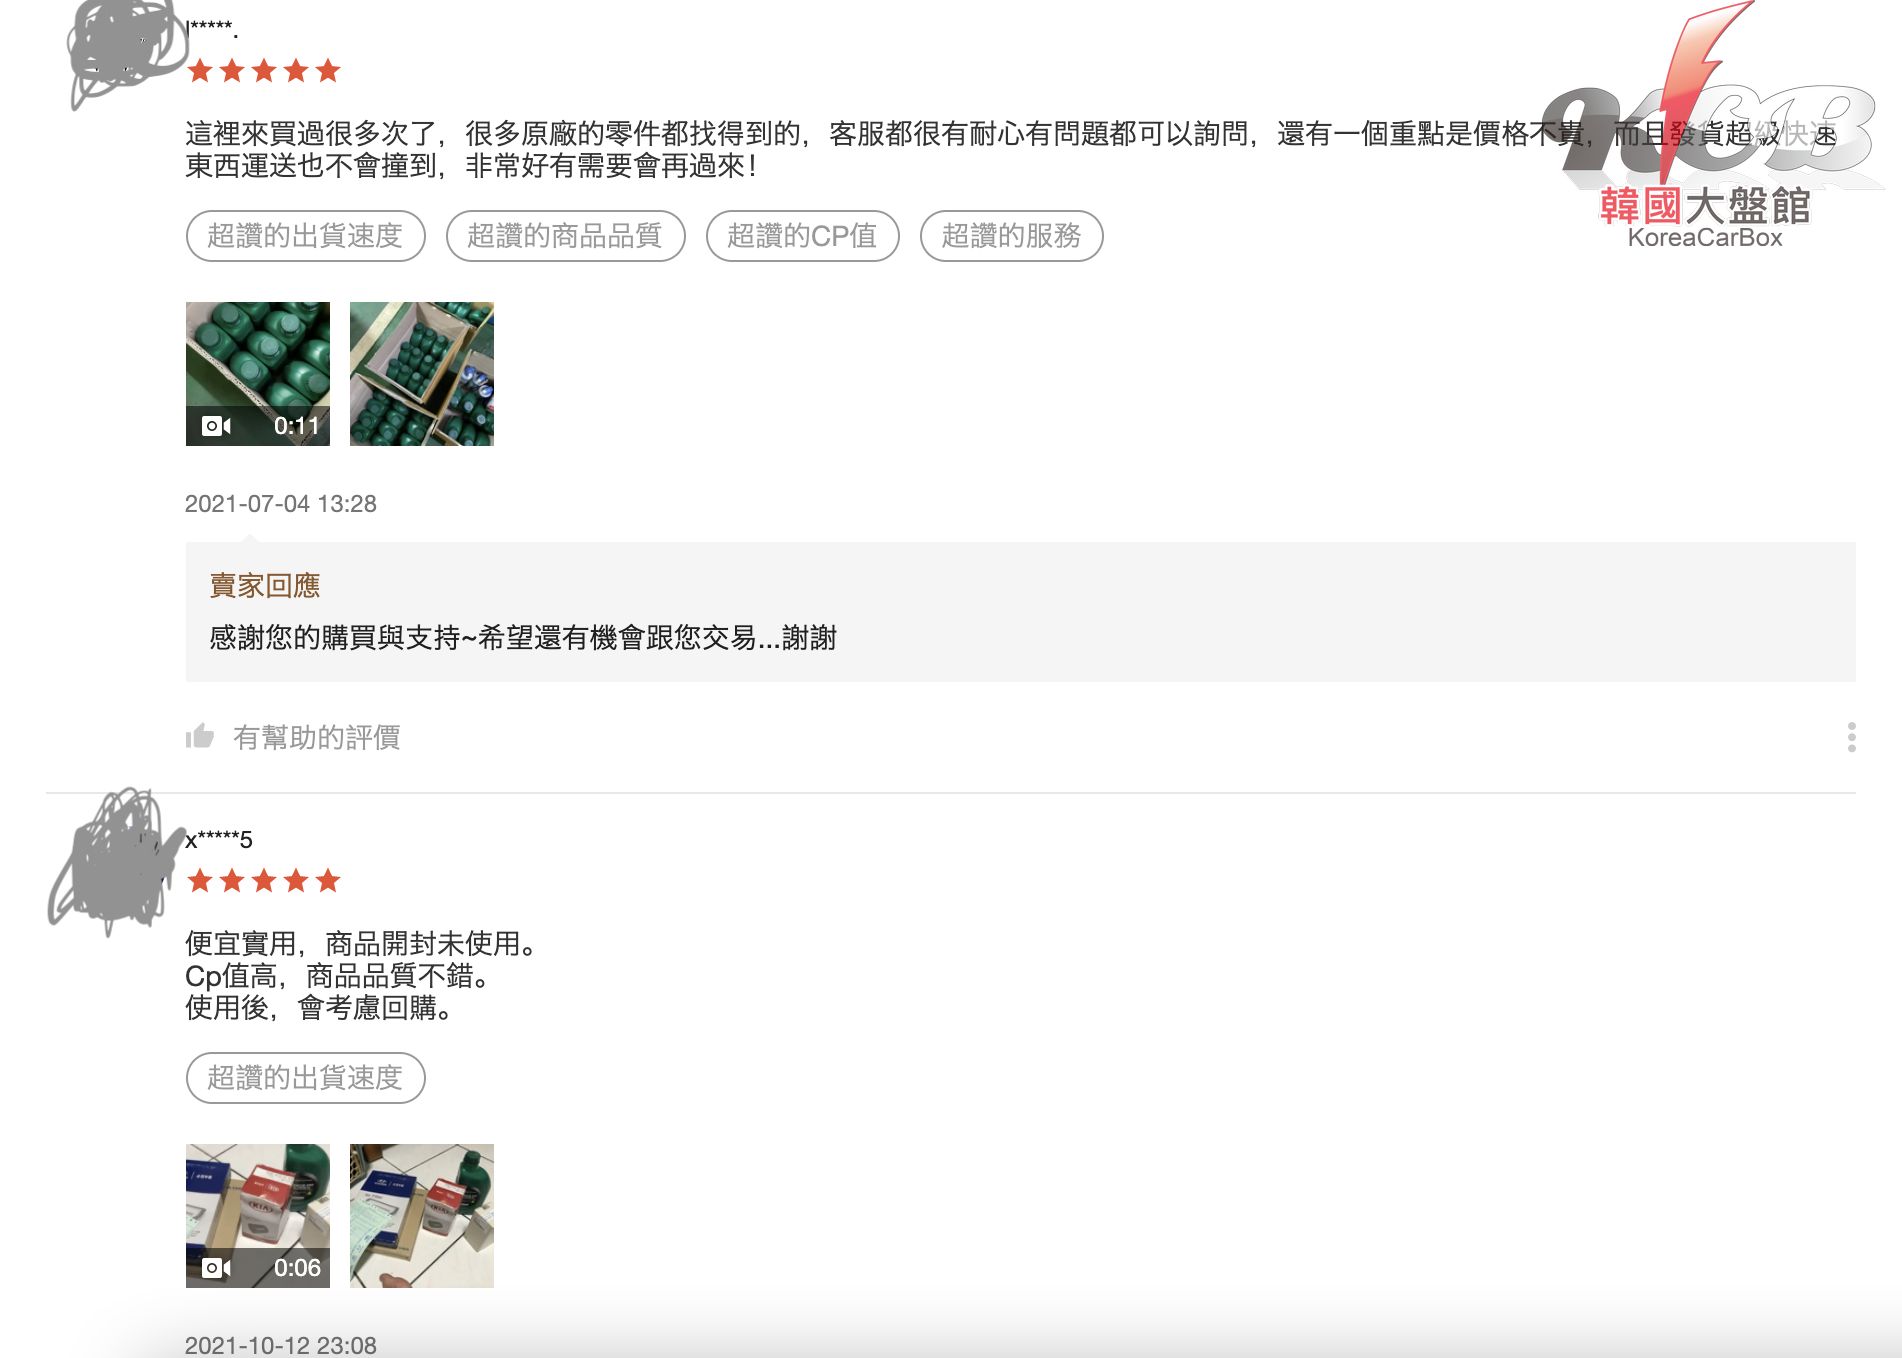Image resolution: width=1902 pixels, height=1358 pixels.
Task: Click the 超讚的服務 tag
Action: tap(1011, 236)
